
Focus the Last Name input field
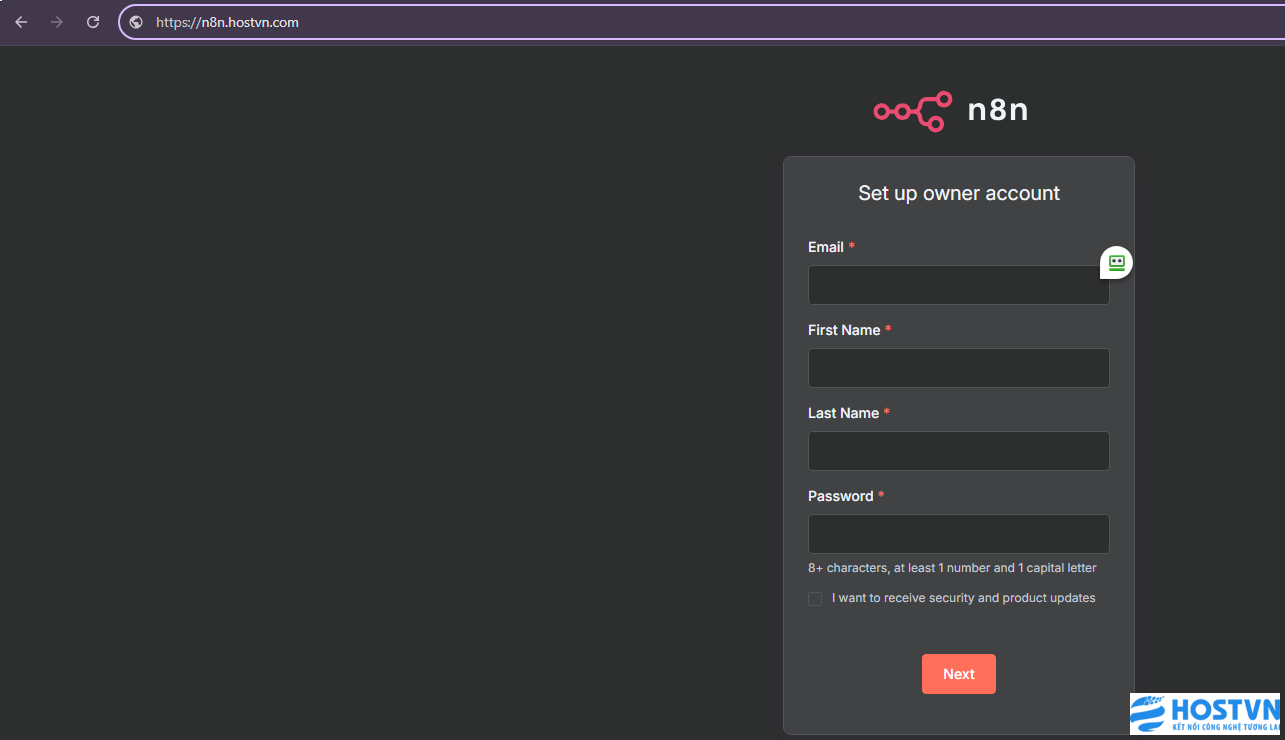958,451
